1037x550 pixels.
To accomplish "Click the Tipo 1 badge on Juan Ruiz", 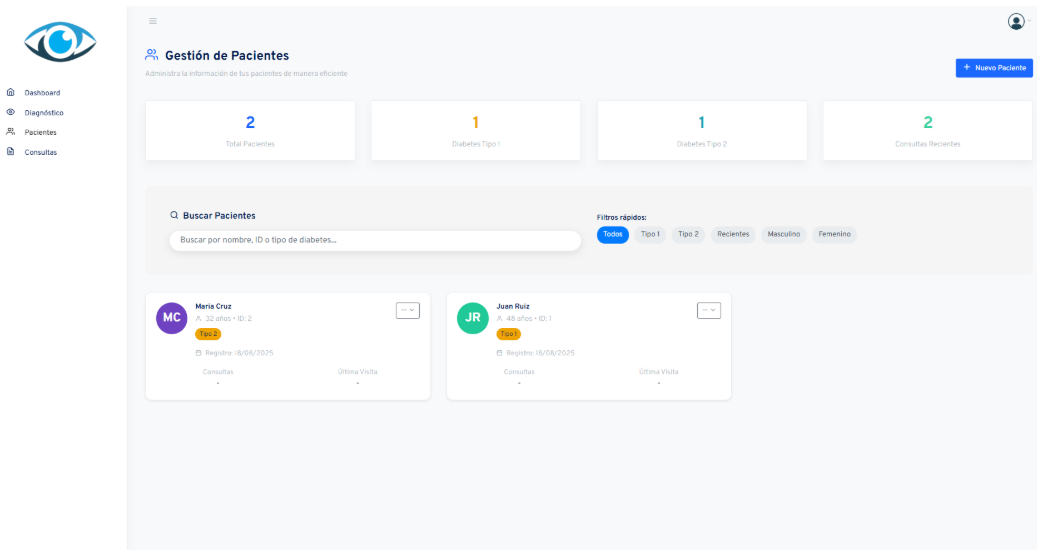I will pyautogui.click(x=509, y=334).
